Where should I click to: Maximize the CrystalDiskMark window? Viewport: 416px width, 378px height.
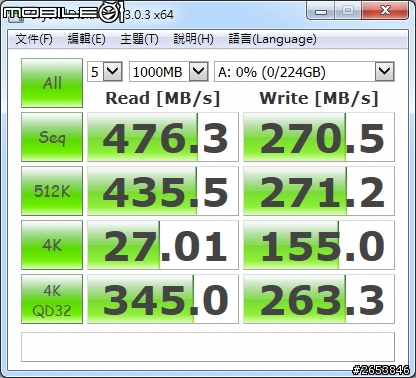pyautogui.click(x=348, y=11)
